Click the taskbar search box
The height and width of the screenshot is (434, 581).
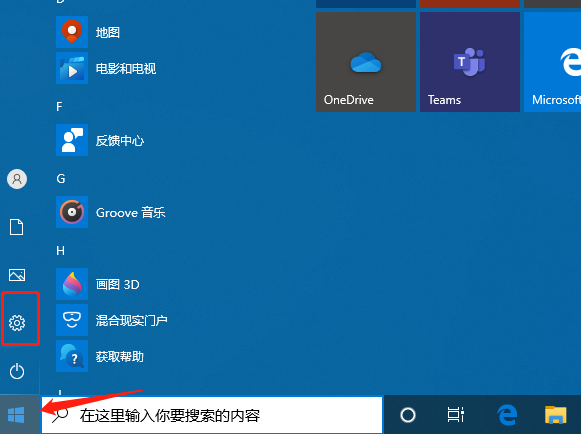click(212, 415)
